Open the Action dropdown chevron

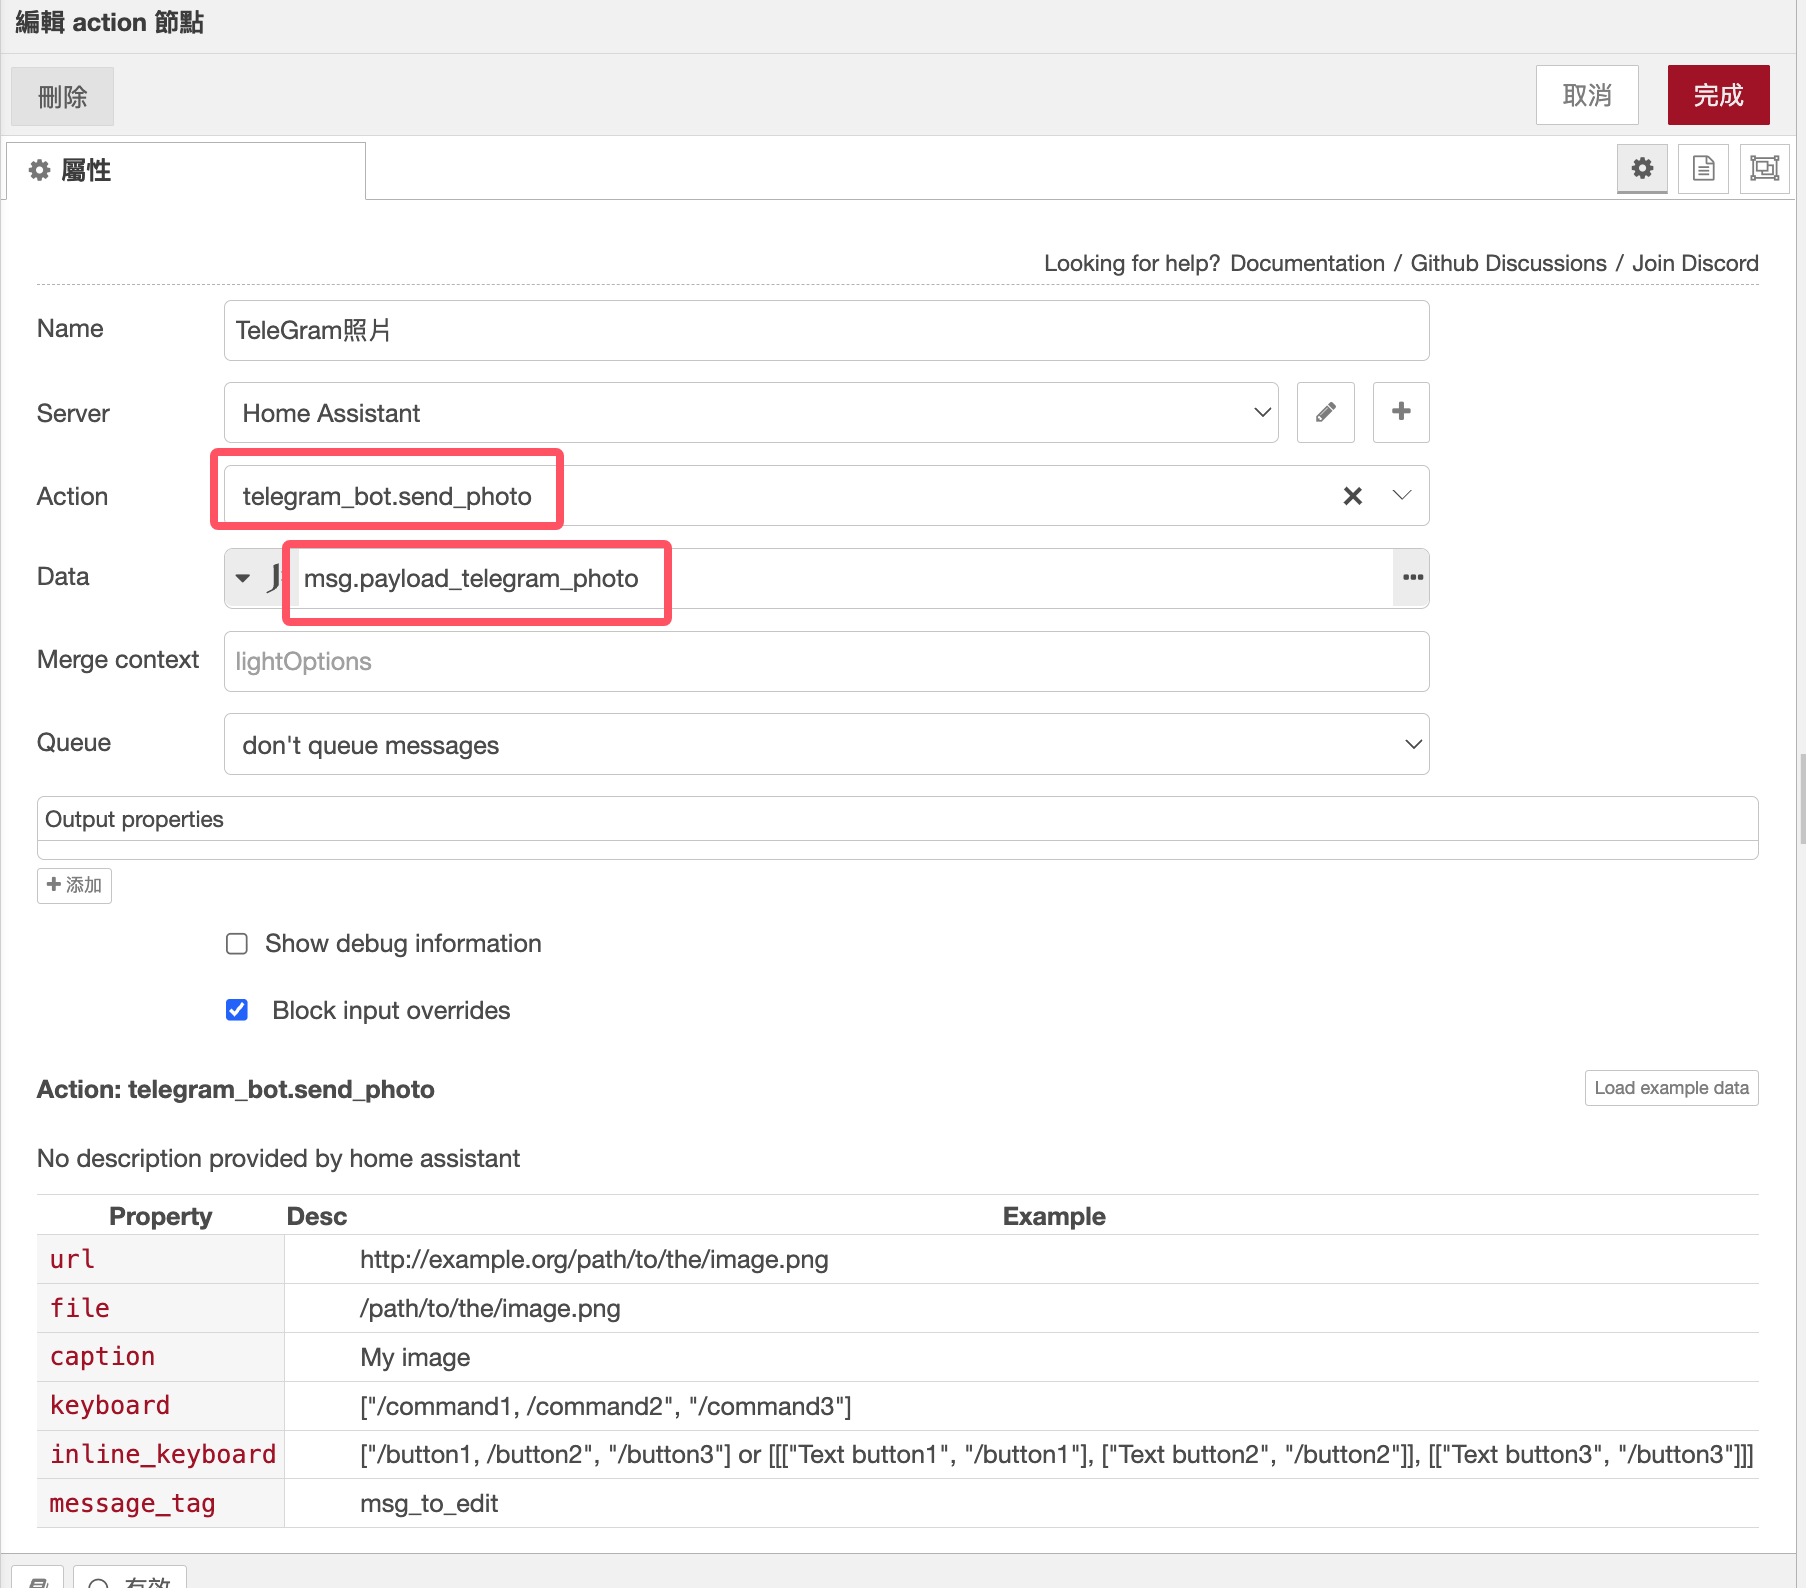(x=1402, y=496)
